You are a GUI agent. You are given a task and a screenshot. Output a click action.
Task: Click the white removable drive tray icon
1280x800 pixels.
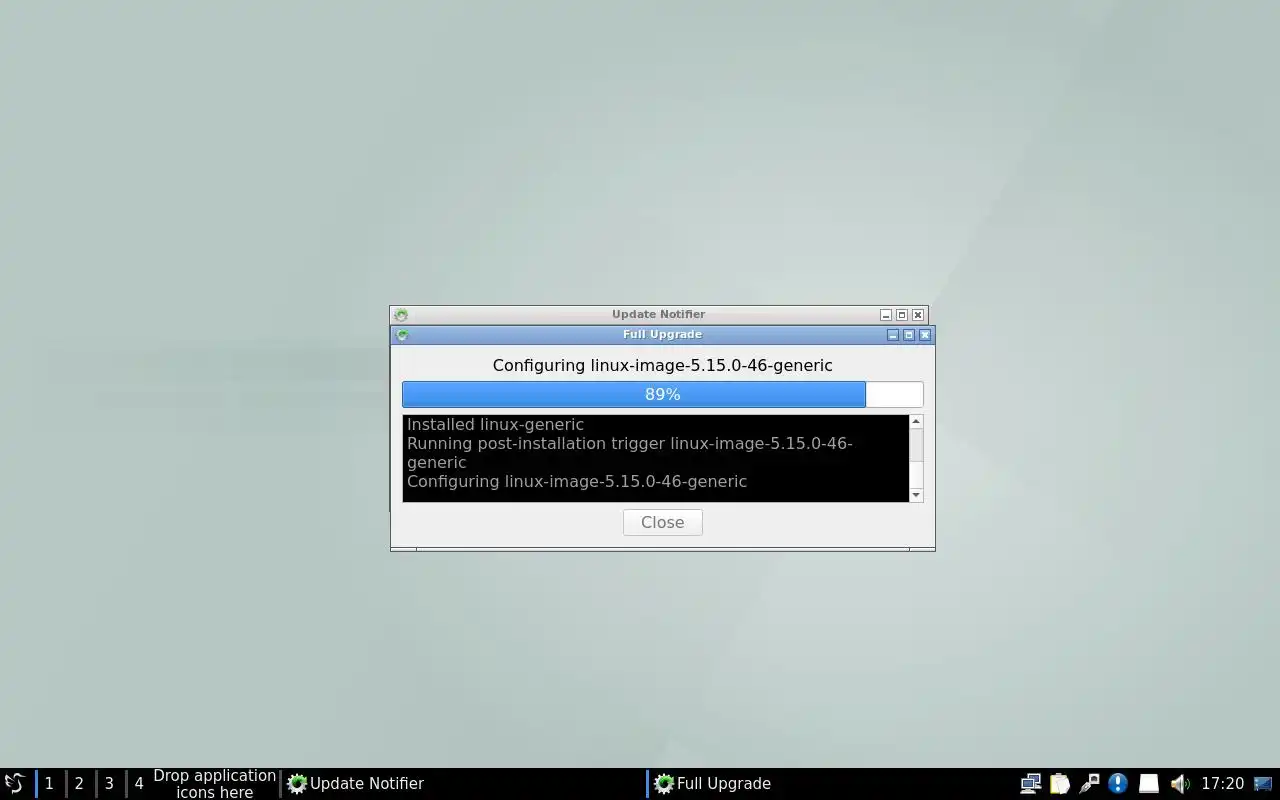1149,783
